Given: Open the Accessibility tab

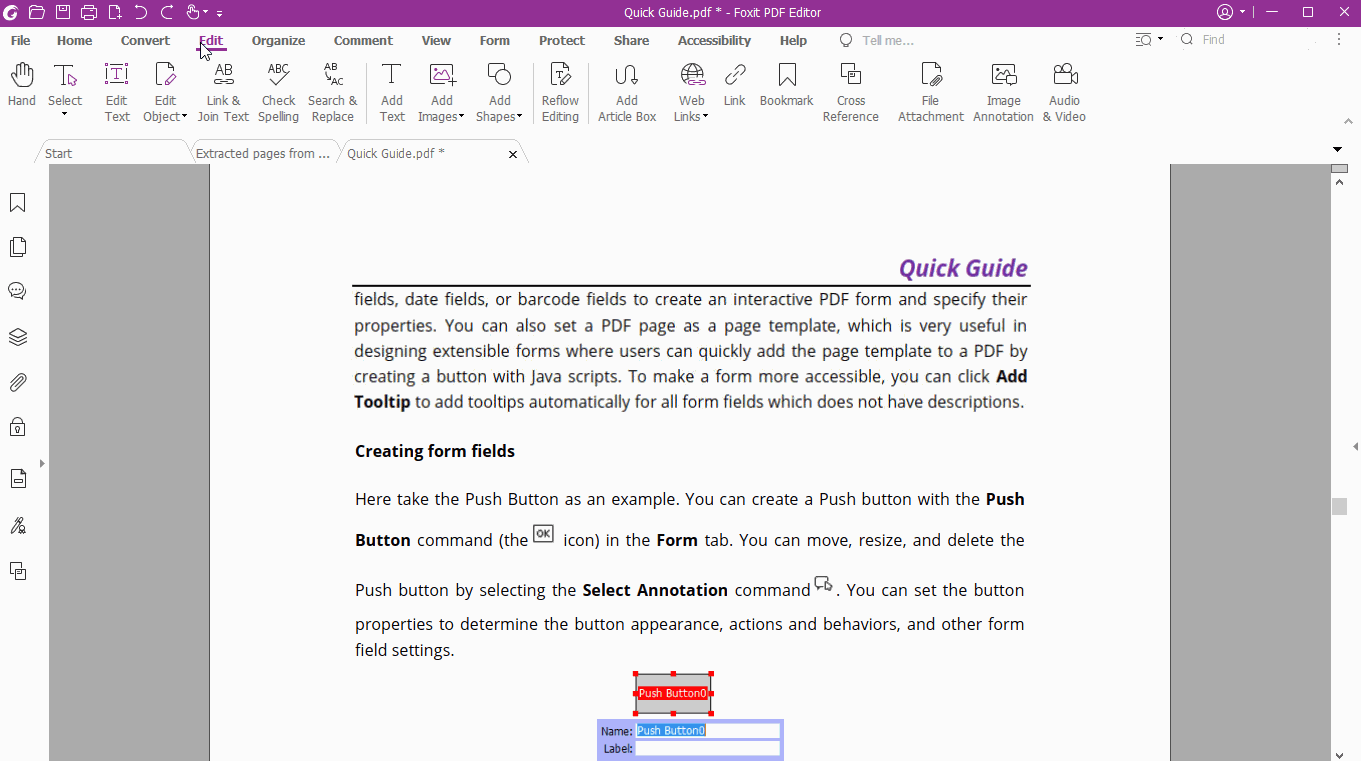Looking at the screenshot, I should (x=714, y=41).
